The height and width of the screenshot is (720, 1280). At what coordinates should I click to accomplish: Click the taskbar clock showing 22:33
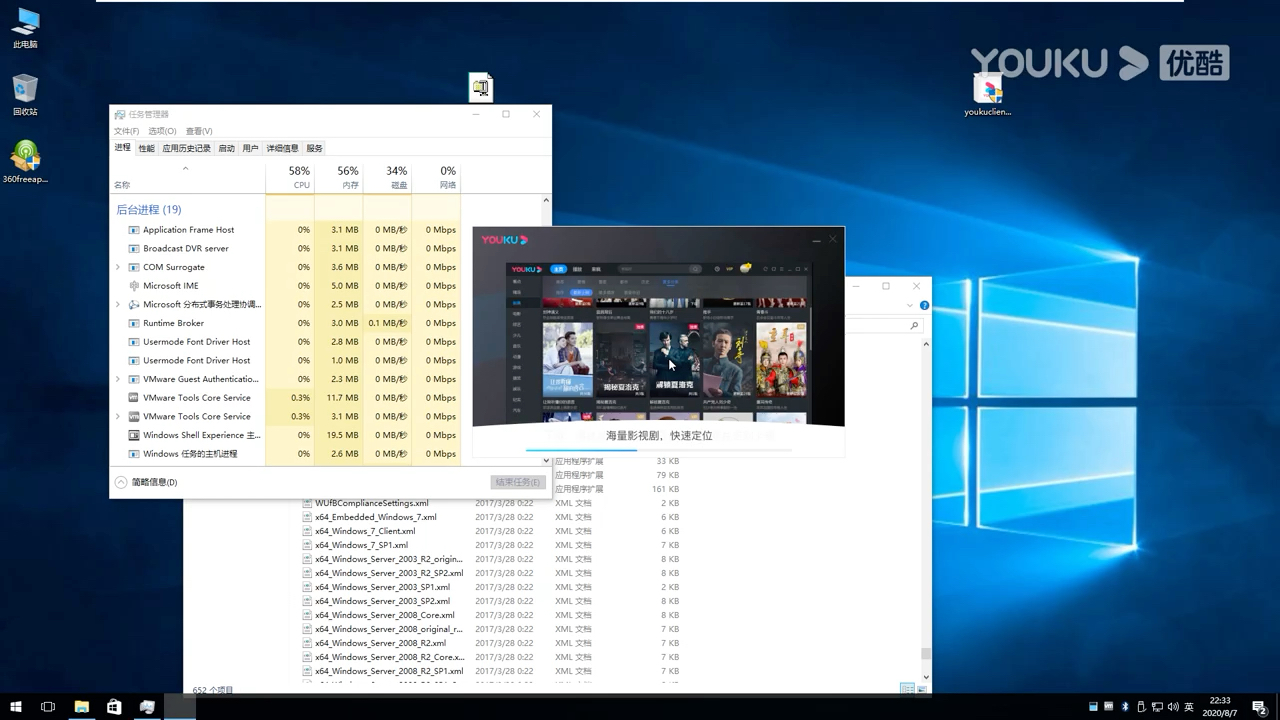pyautogui.click(x=1220, y=707)
